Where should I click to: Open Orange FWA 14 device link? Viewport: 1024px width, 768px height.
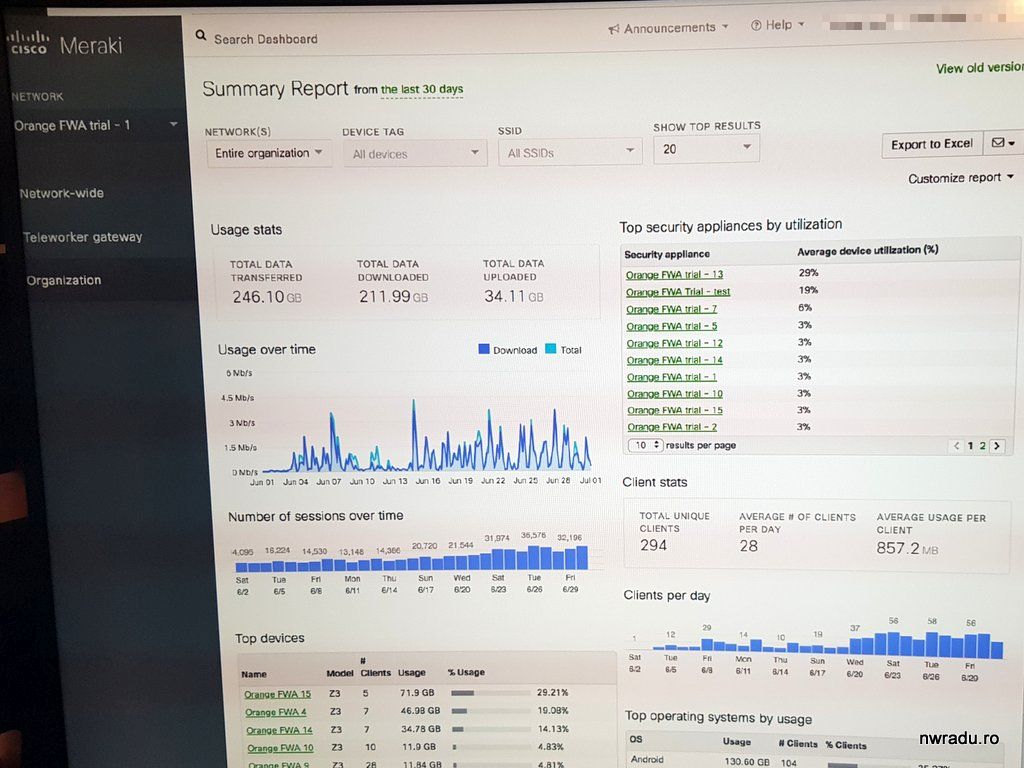[x=280, y=730]
